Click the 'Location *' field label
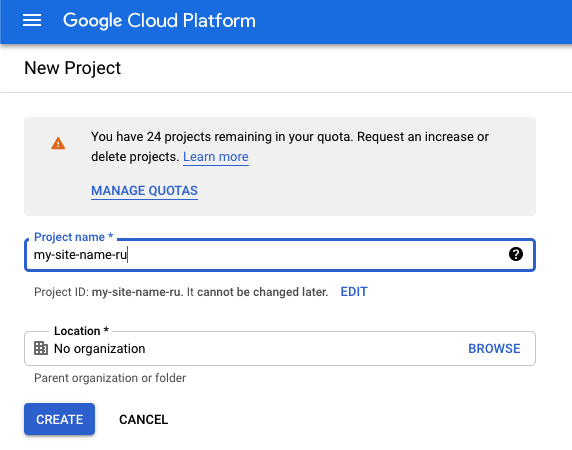The image size is (572, 450). (81, 331)
